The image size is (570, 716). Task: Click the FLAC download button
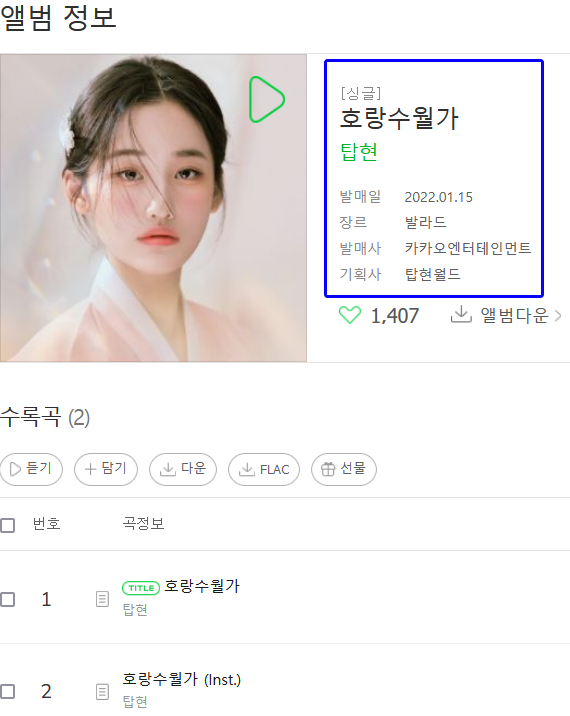tap(264, 469)
